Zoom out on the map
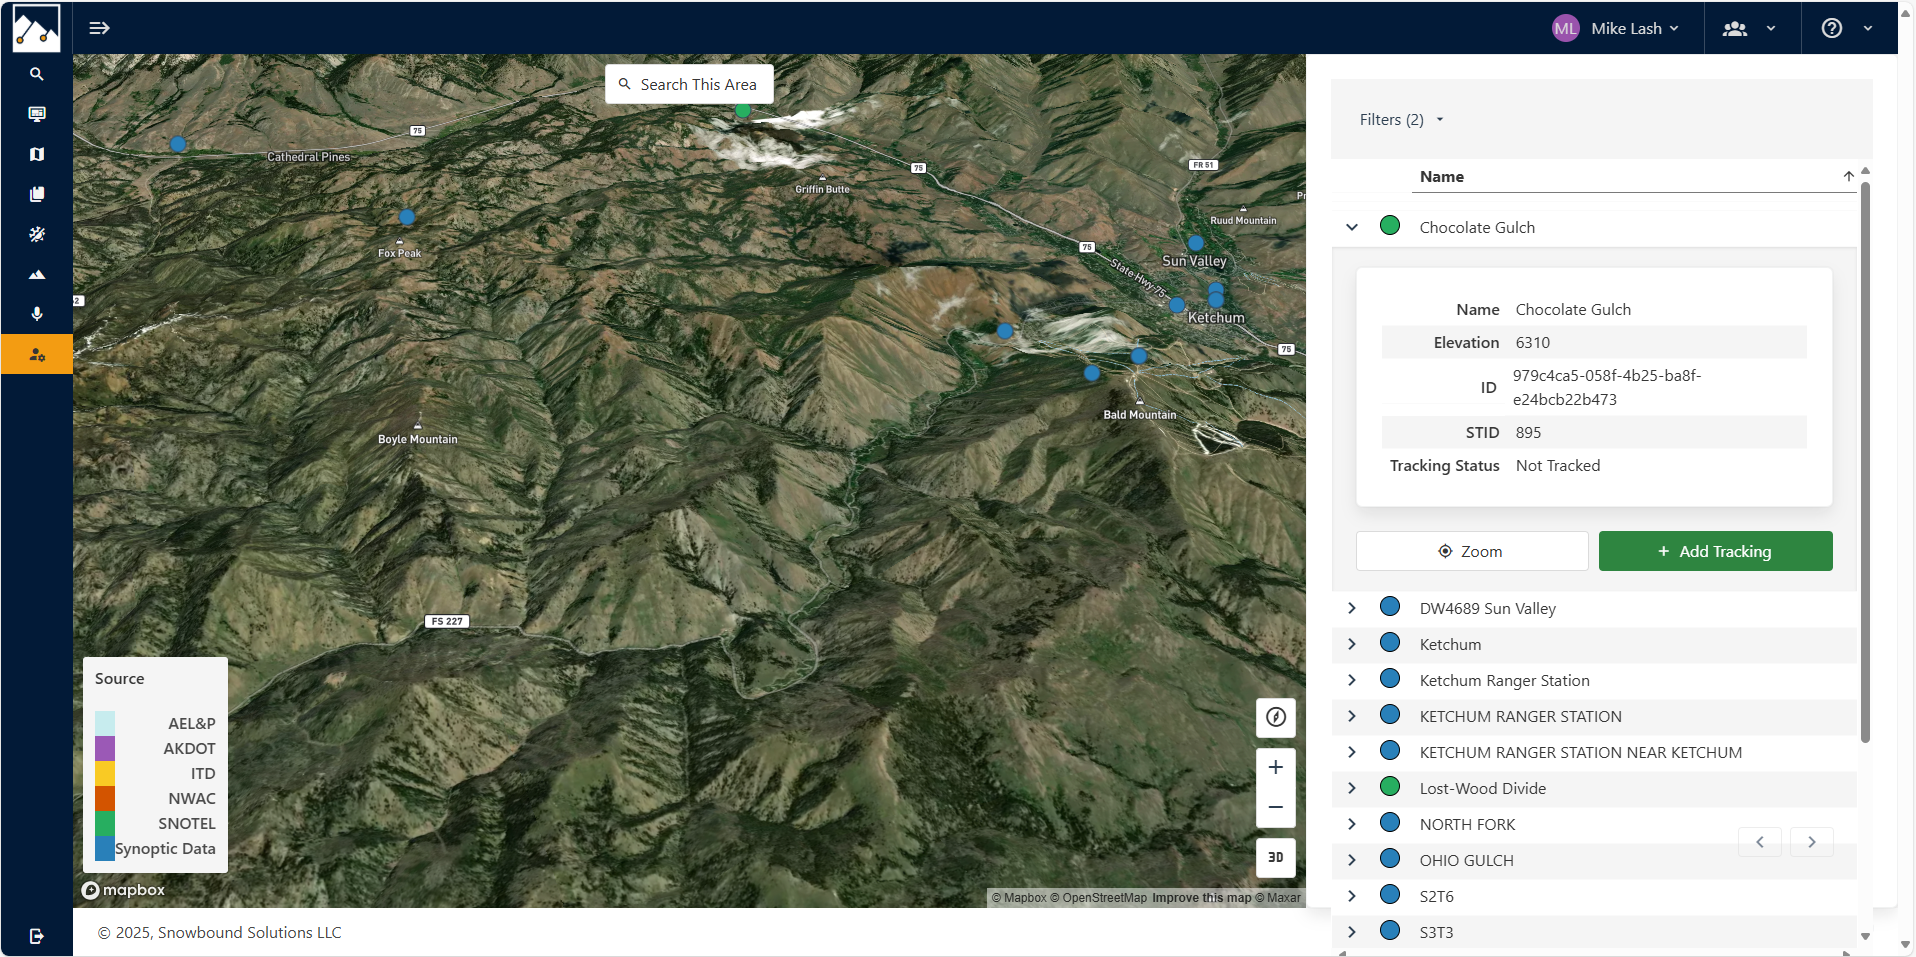 pos(1276,807)
